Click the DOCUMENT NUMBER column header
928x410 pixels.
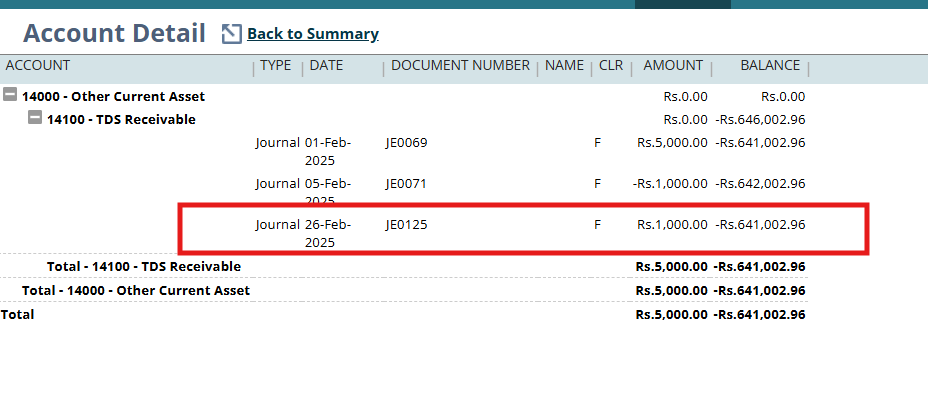(x=460, y=66)
